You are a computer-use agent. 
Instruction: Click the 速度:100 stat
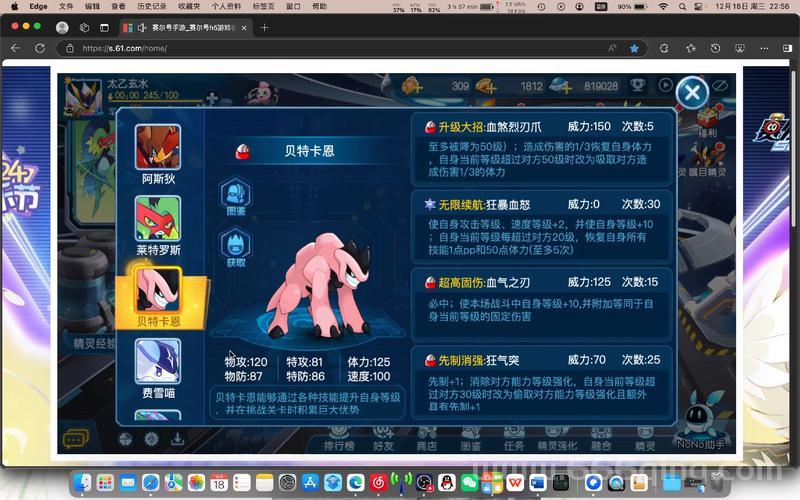[x=369, y=377]
